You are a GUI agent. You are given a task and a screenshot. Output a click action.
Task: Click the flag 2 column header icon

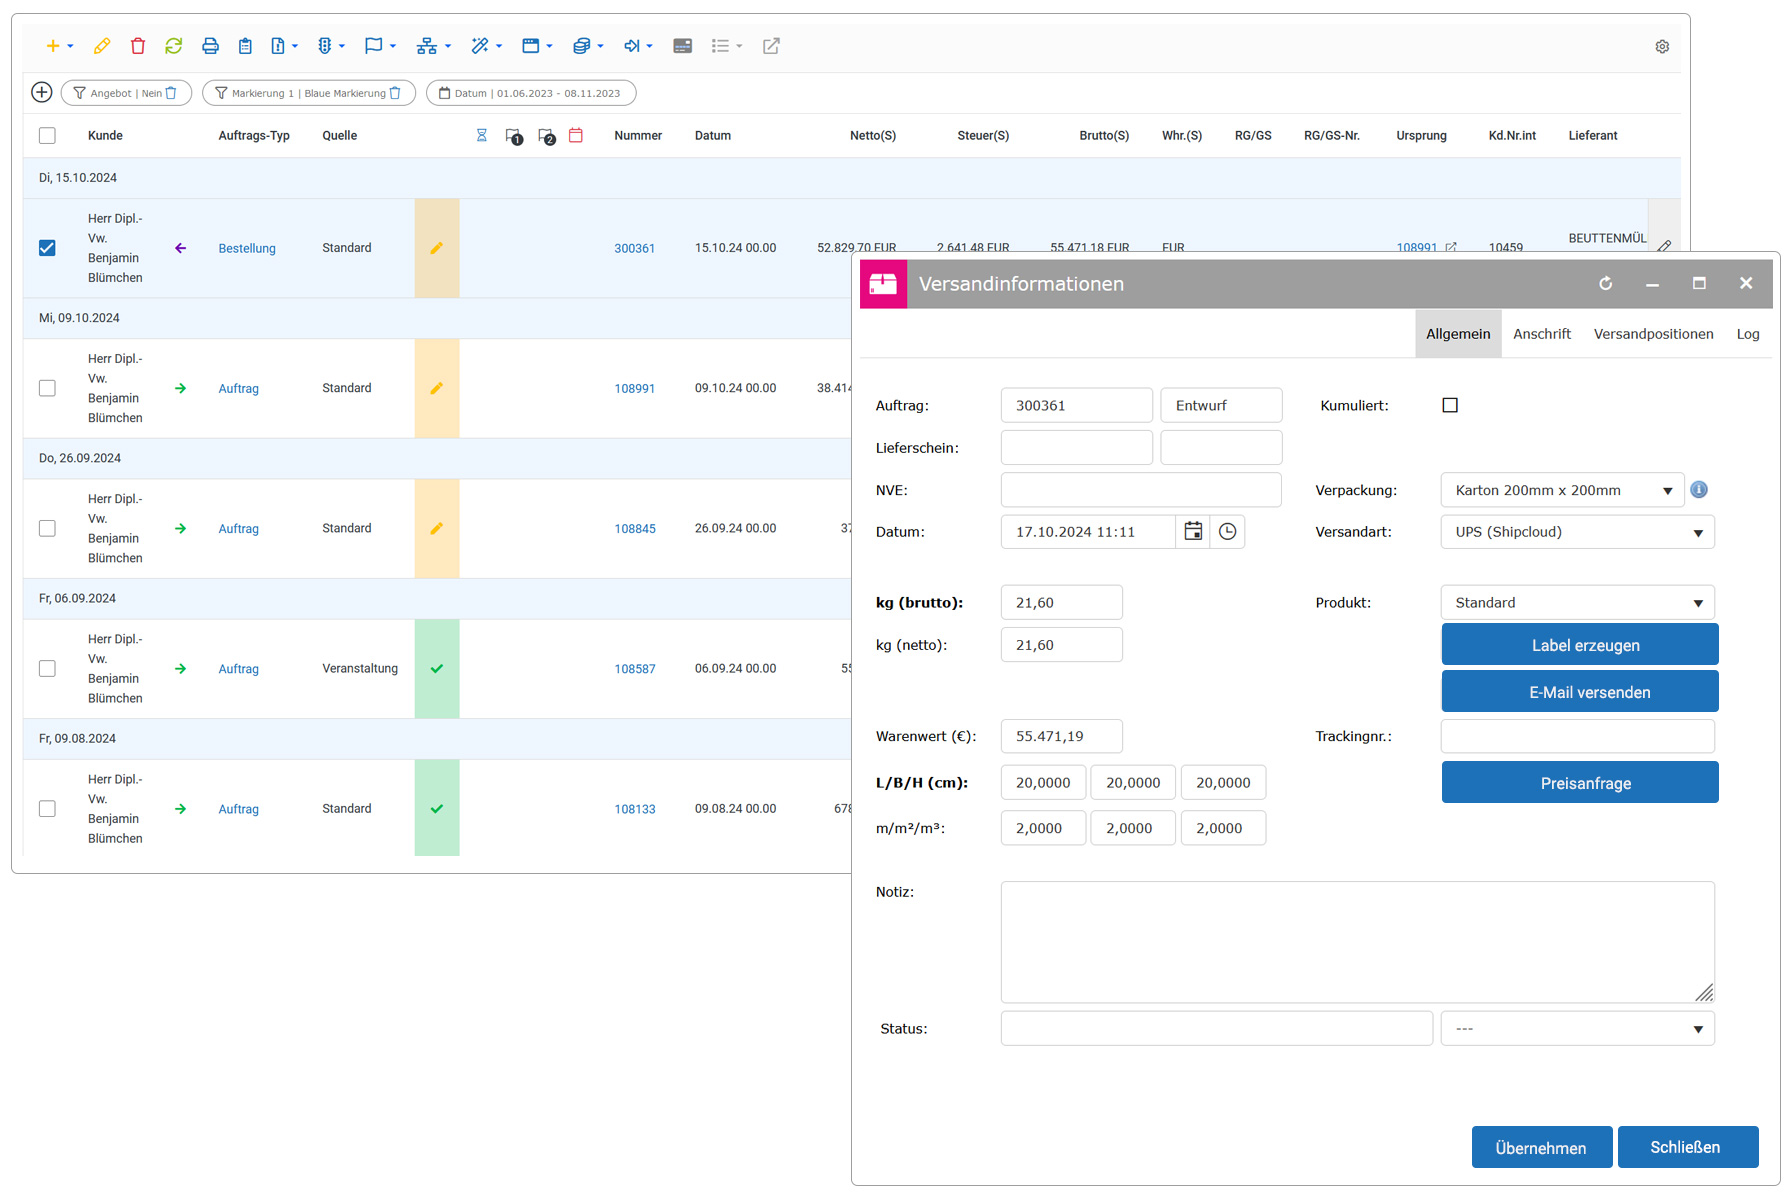pos(547,136)
